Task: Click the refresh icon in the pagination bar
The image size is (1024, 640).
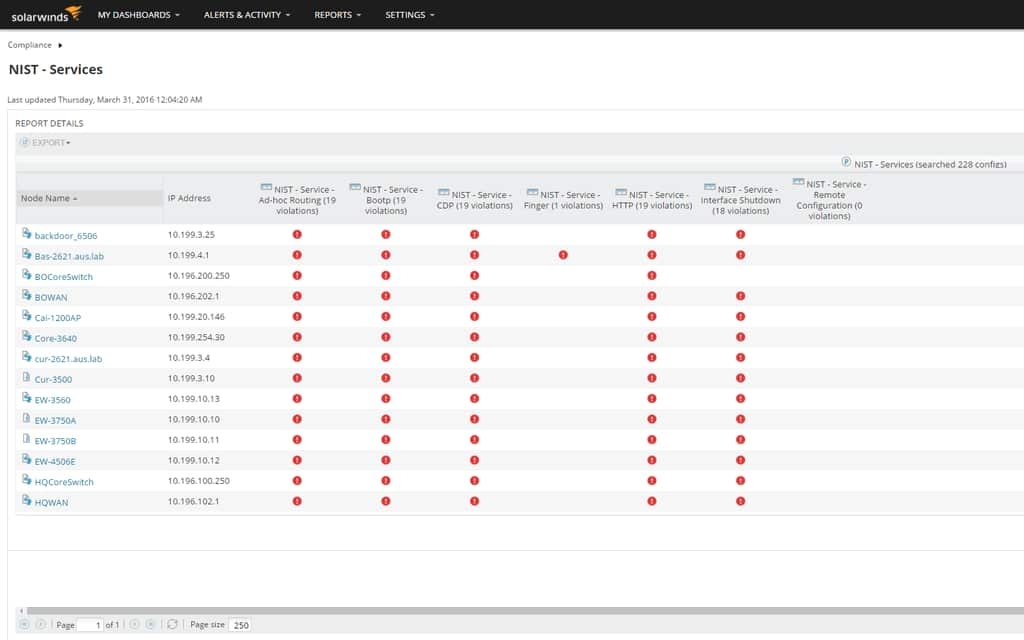Action: click(171, 624)
